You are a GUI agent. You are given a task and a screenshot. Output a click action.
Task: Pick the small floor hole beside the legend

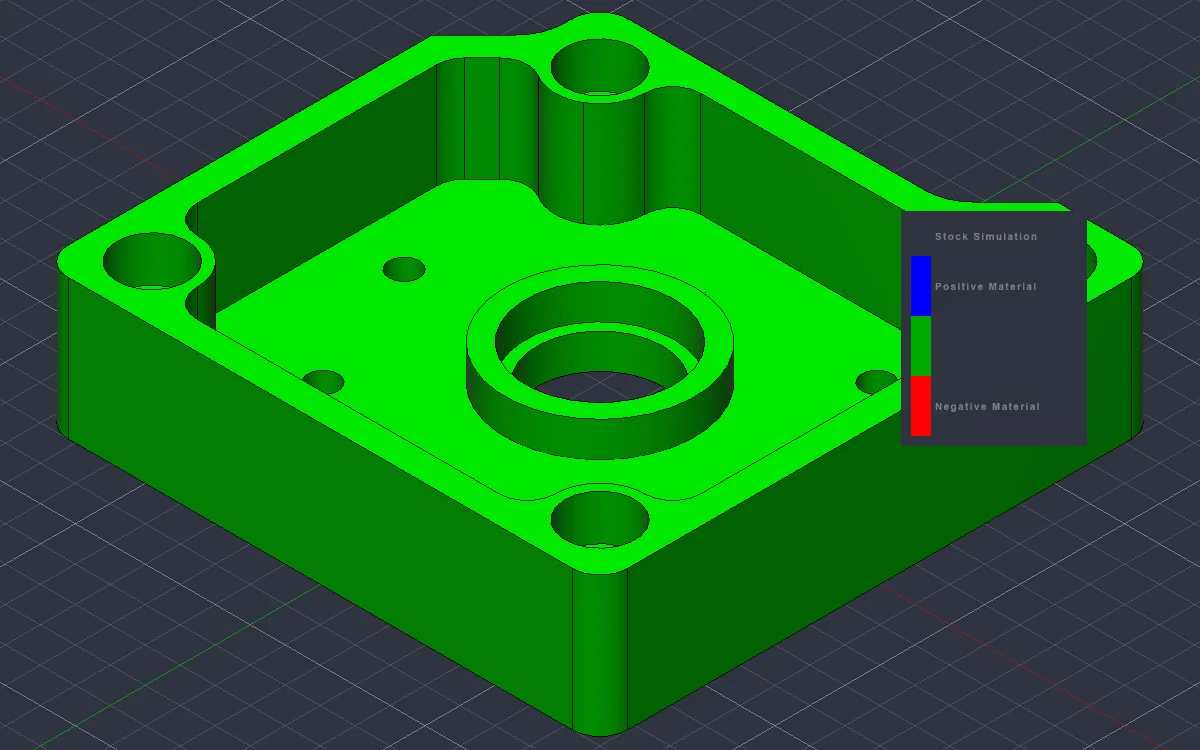pyautogui.click(x=878, y=382)
